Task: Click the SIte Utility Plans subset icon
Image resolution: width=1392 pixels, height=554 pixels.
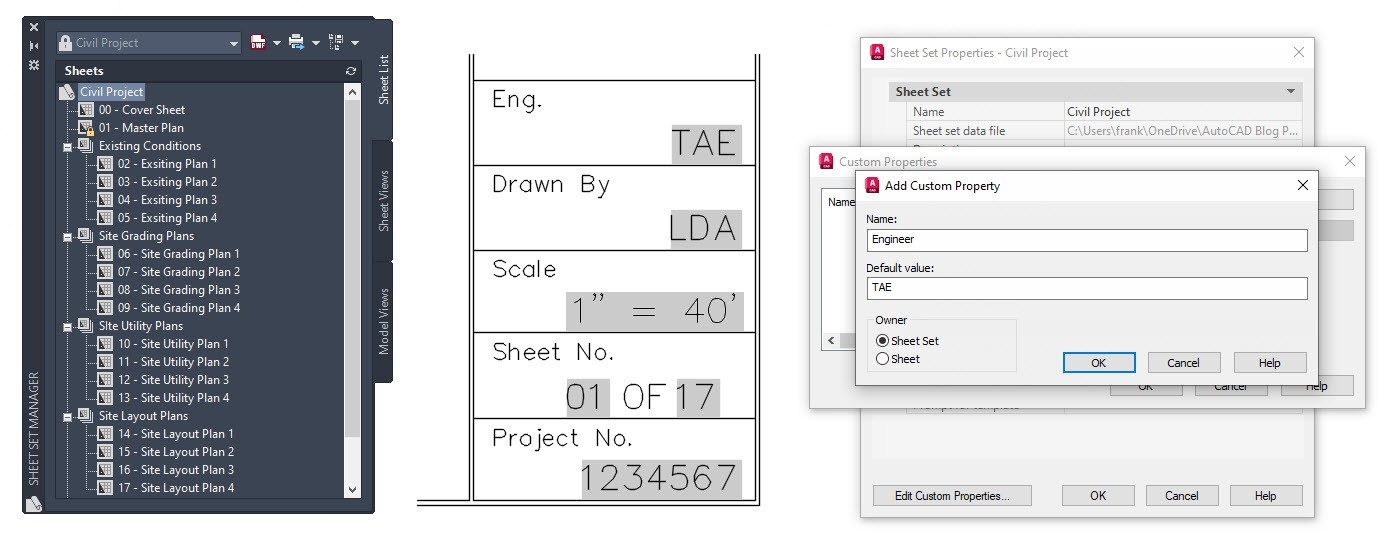Action: 86,326
